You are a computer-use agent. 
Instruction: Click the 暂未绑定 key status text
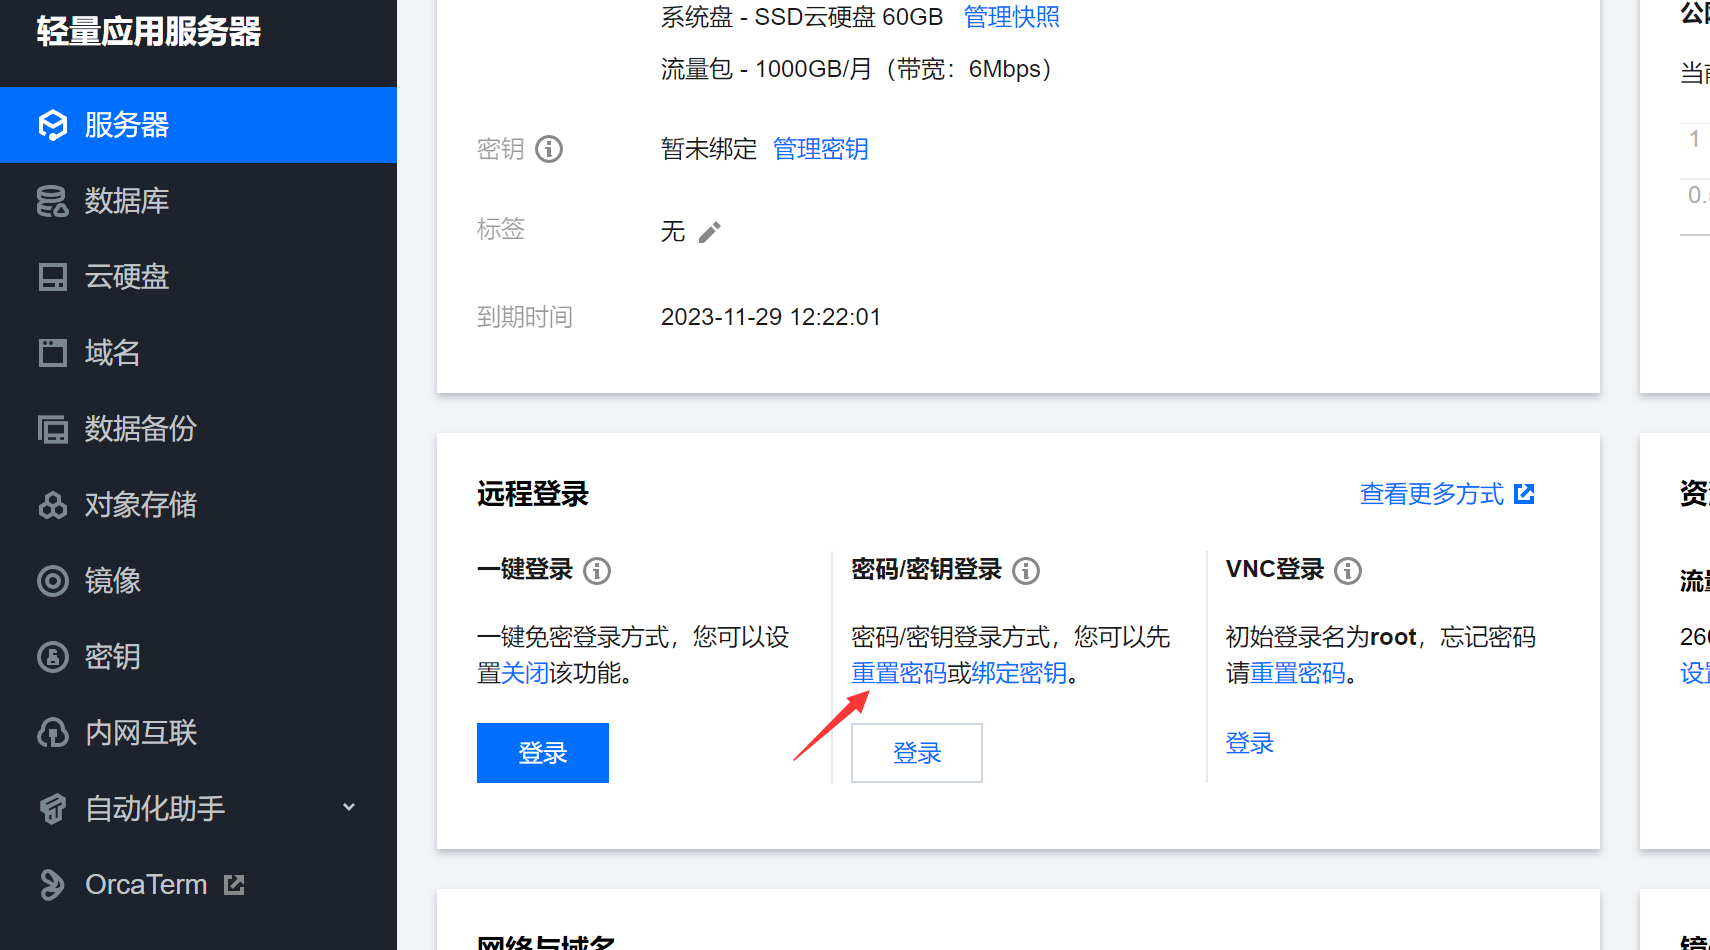(x=709, y=149)
